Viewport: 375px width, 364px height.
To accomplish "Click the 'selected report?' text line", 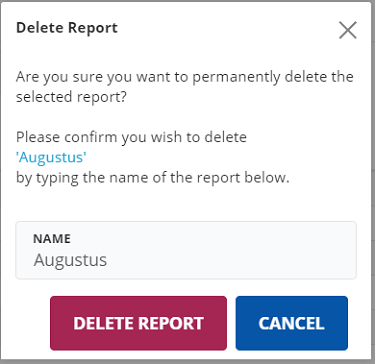I will (71, 97).
